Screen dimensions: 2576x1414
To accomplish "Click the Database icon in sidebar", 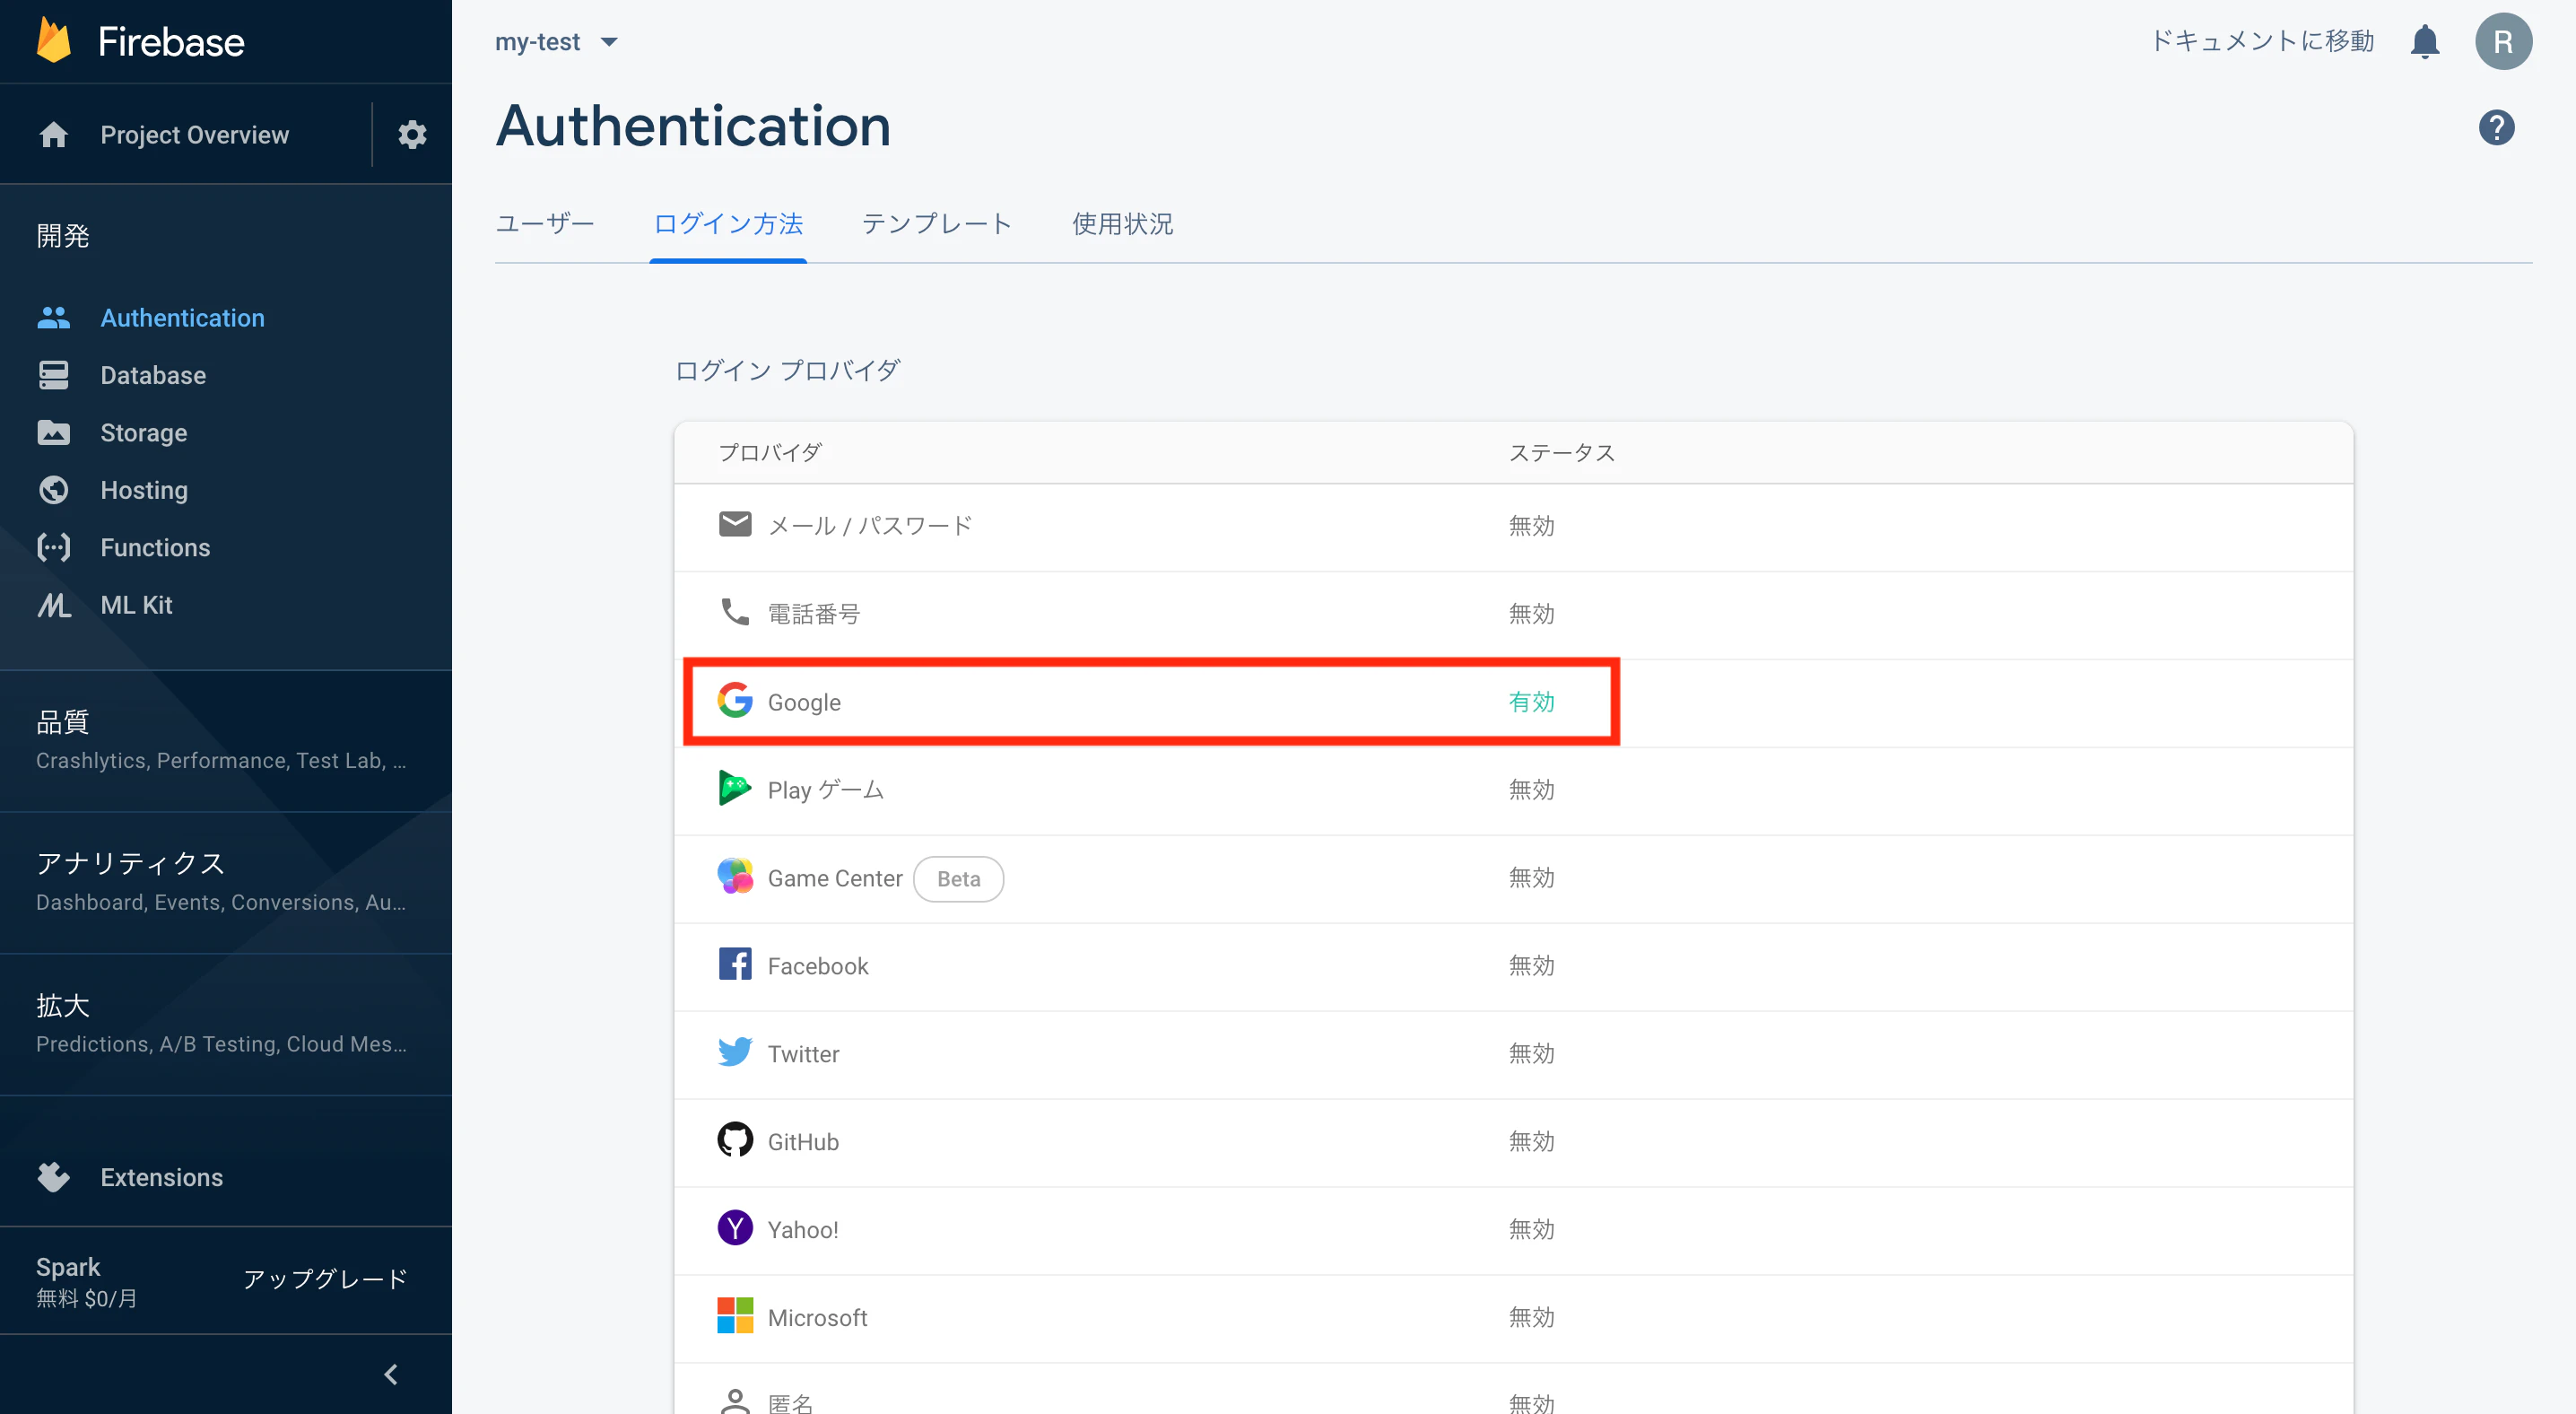I will [x=54, y=375].
